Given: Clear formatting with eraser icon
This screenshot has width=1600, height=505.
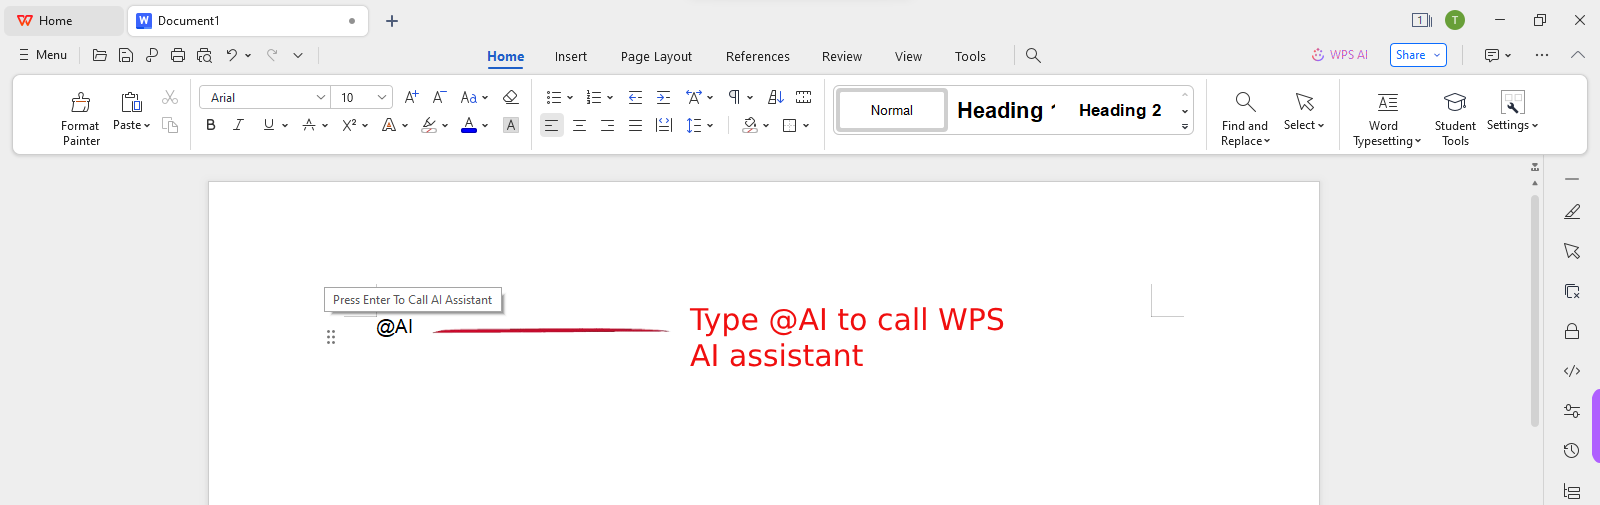Looking at the screenshot, I should click(x=510, y=97).
